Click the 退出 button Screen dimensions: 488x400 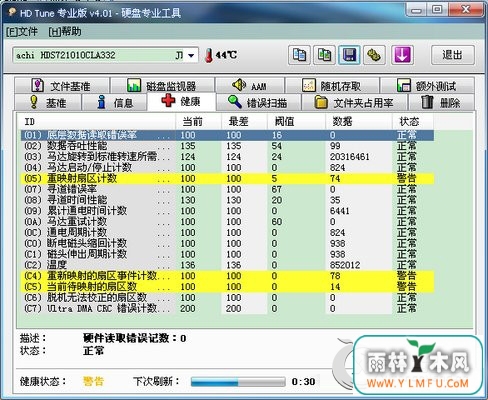(x=452, y=55)
